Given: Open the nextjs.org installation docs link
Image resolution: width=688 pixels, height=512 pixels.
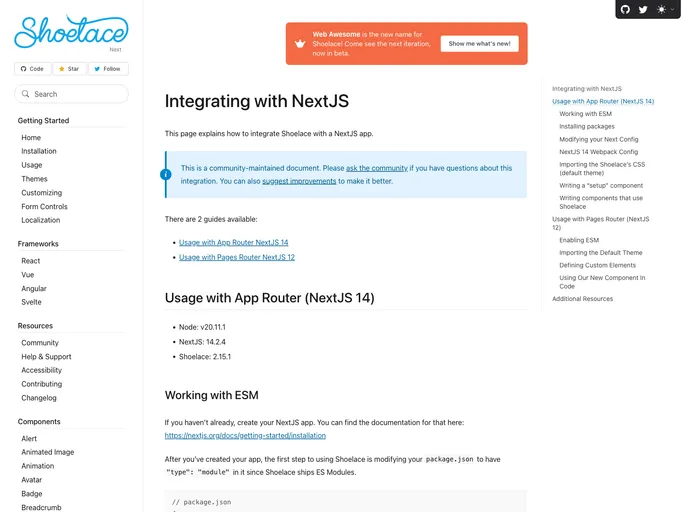Looking at the screenshot, I should [245, 436].
